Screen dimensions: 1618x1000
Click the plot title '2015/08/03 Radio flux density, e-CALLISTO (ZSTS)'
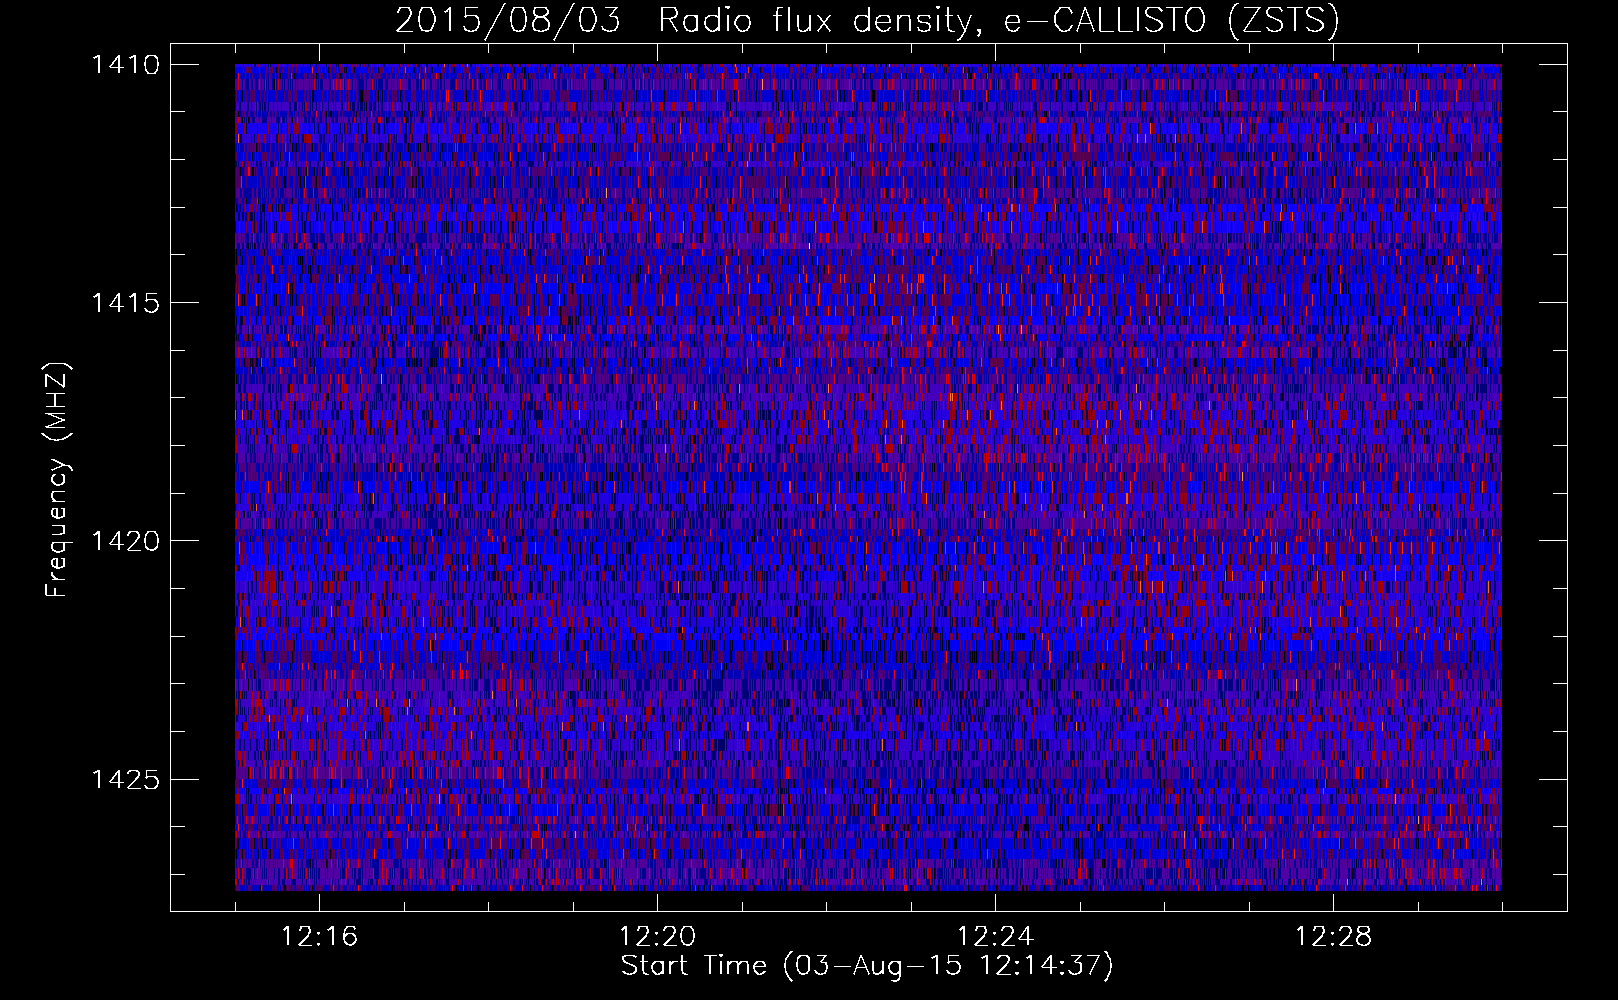pyautogui.click(x=867, y=20)
